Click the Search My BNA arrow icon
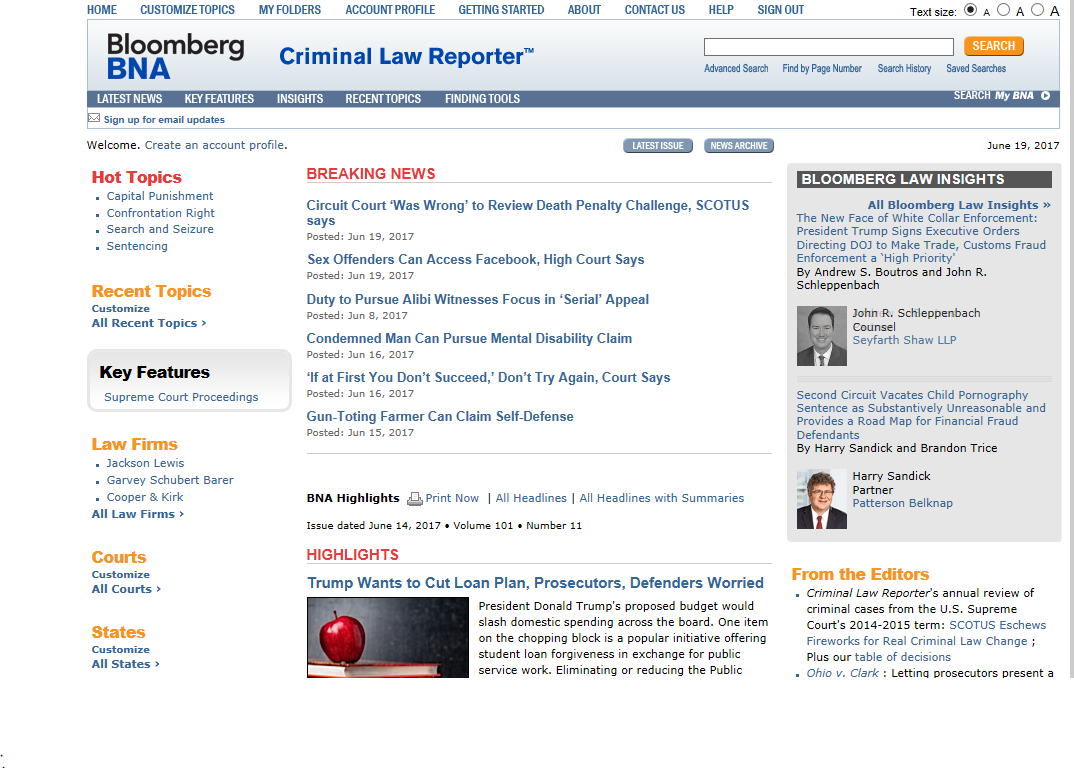This screenshot has height=768, width=1074. pyautogui.click(x=1045, y=96)
